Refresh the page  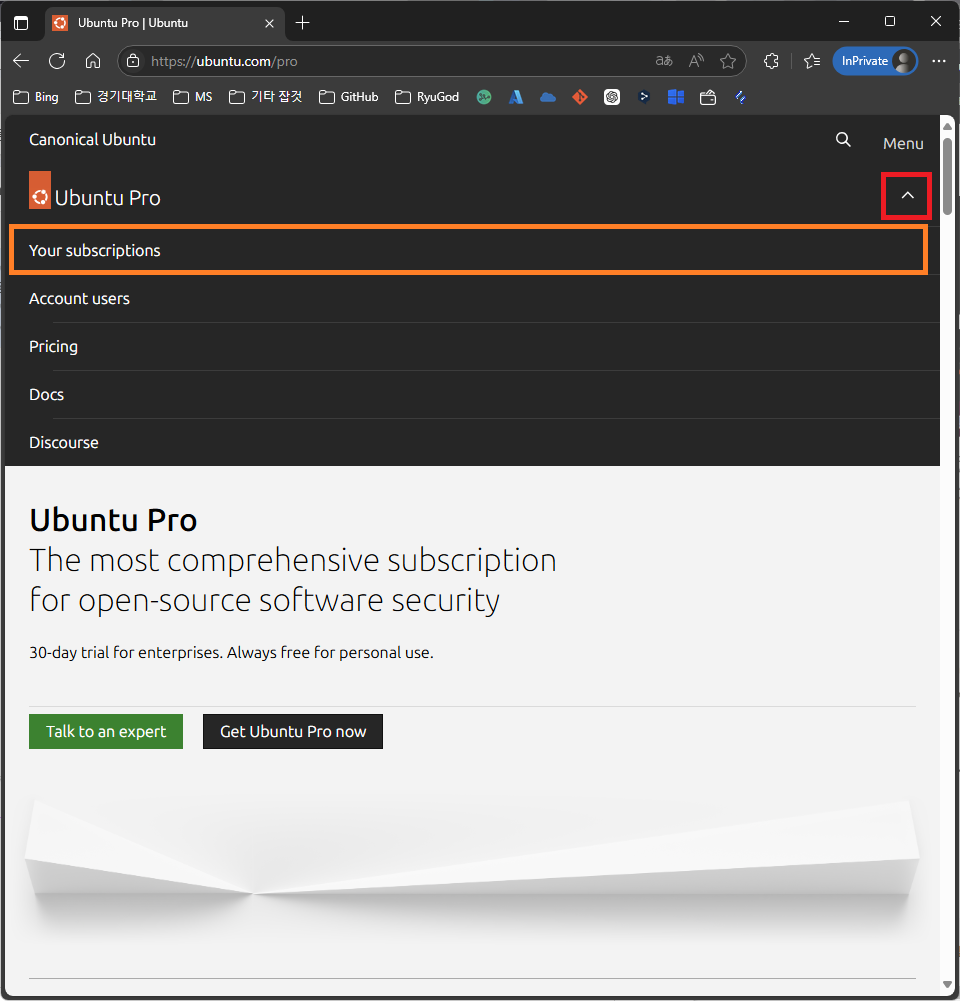click(x=57, y=61)
